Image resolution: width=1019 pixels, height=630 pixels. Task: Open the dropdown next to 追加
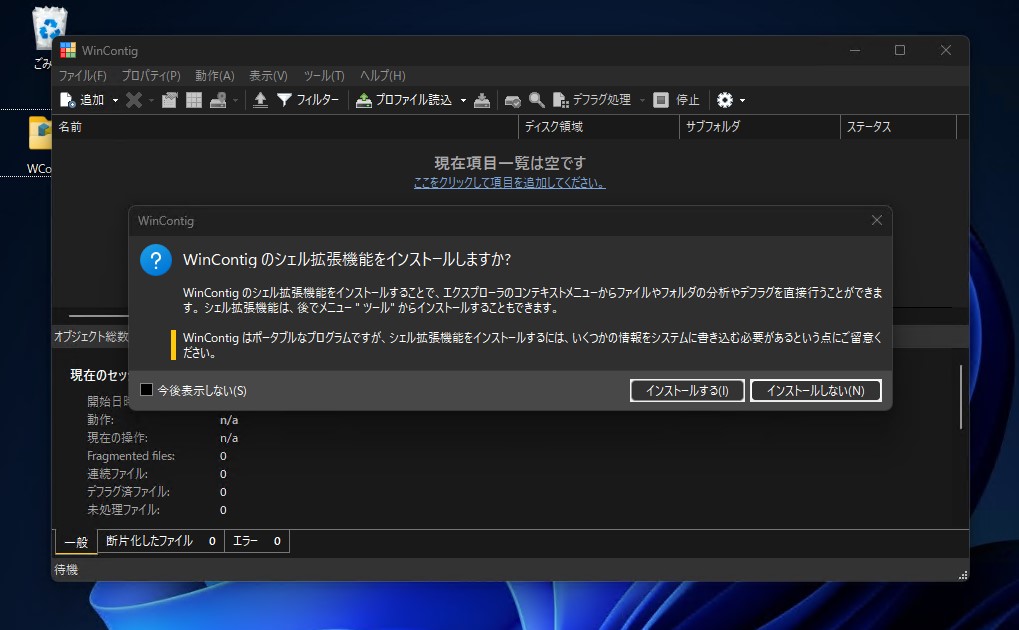point(114,99)
